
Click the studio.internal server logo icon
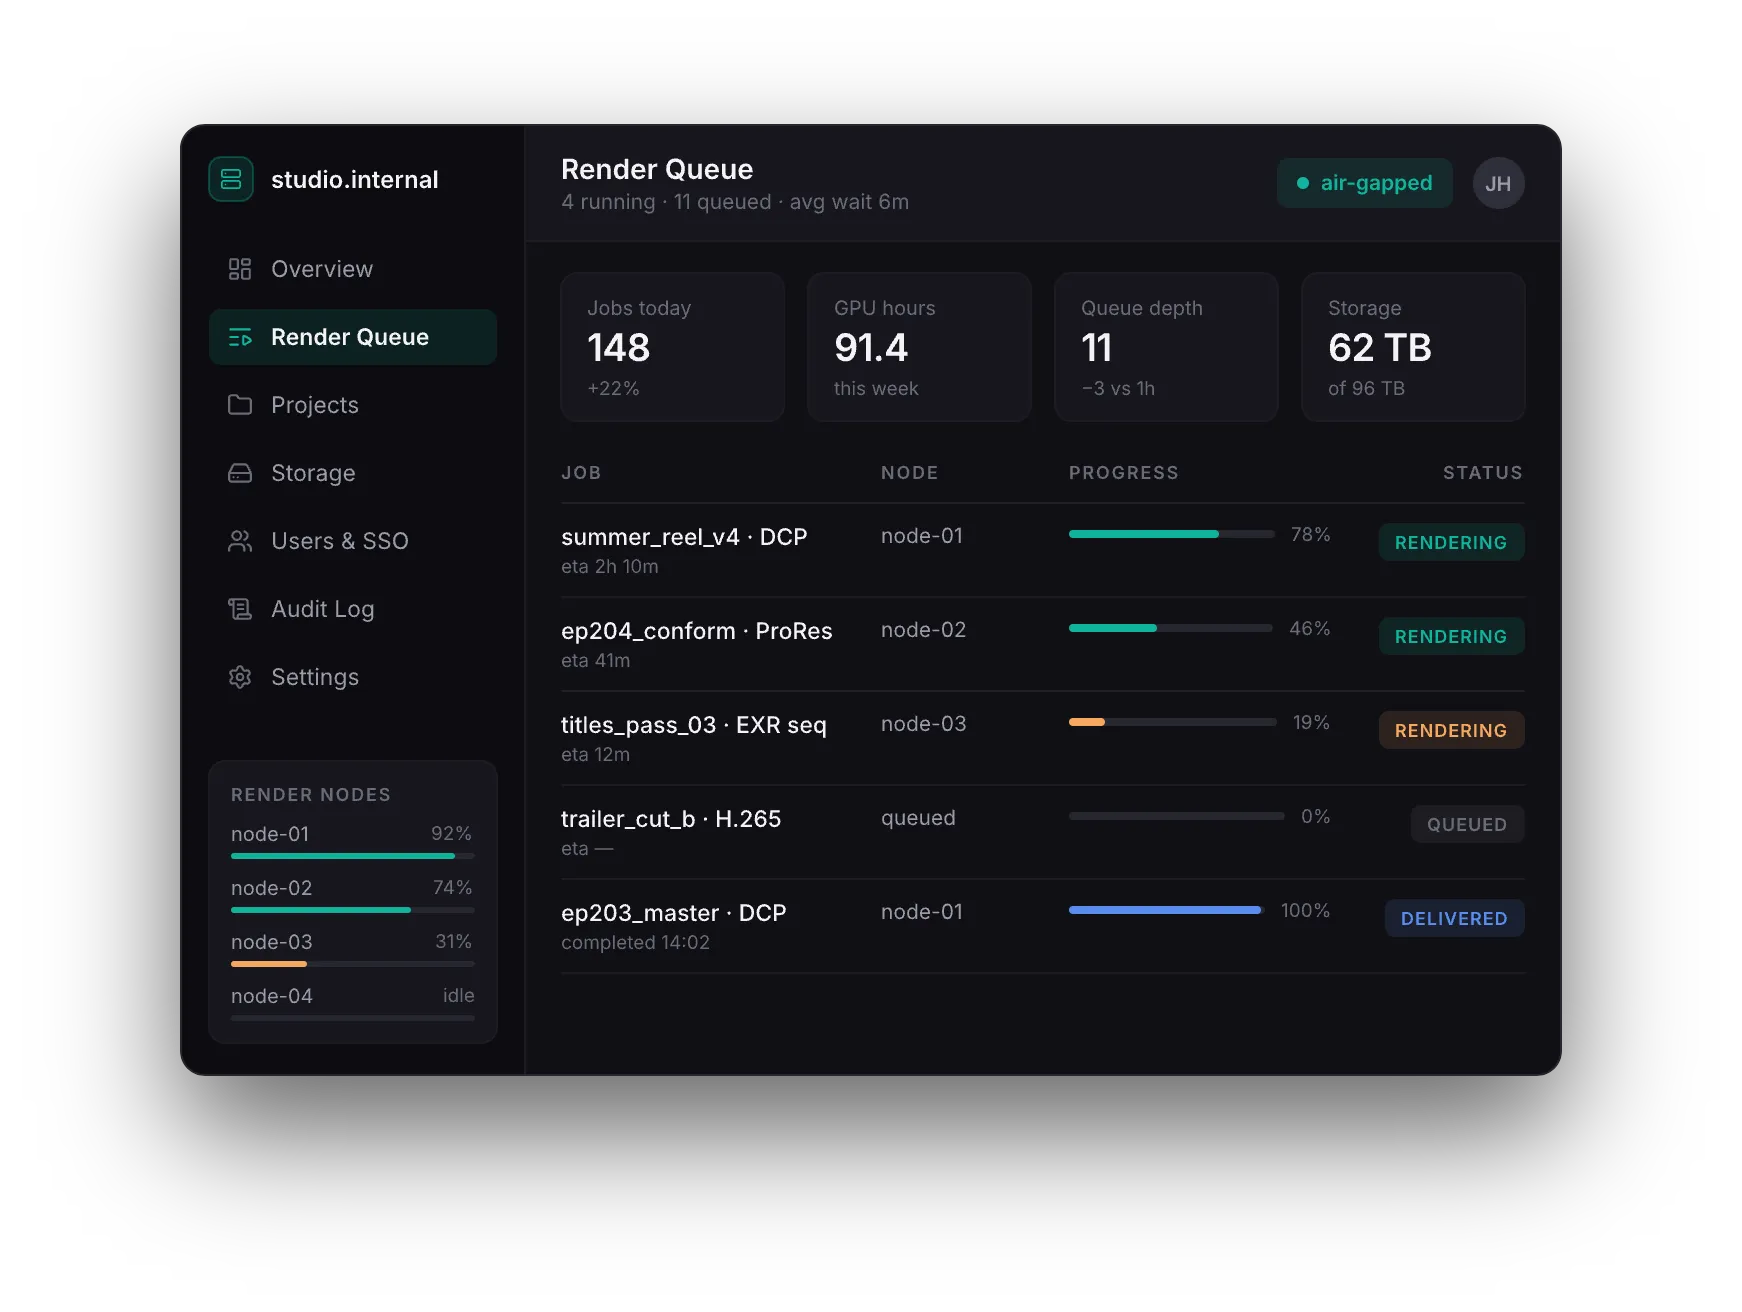coord(231,179)
